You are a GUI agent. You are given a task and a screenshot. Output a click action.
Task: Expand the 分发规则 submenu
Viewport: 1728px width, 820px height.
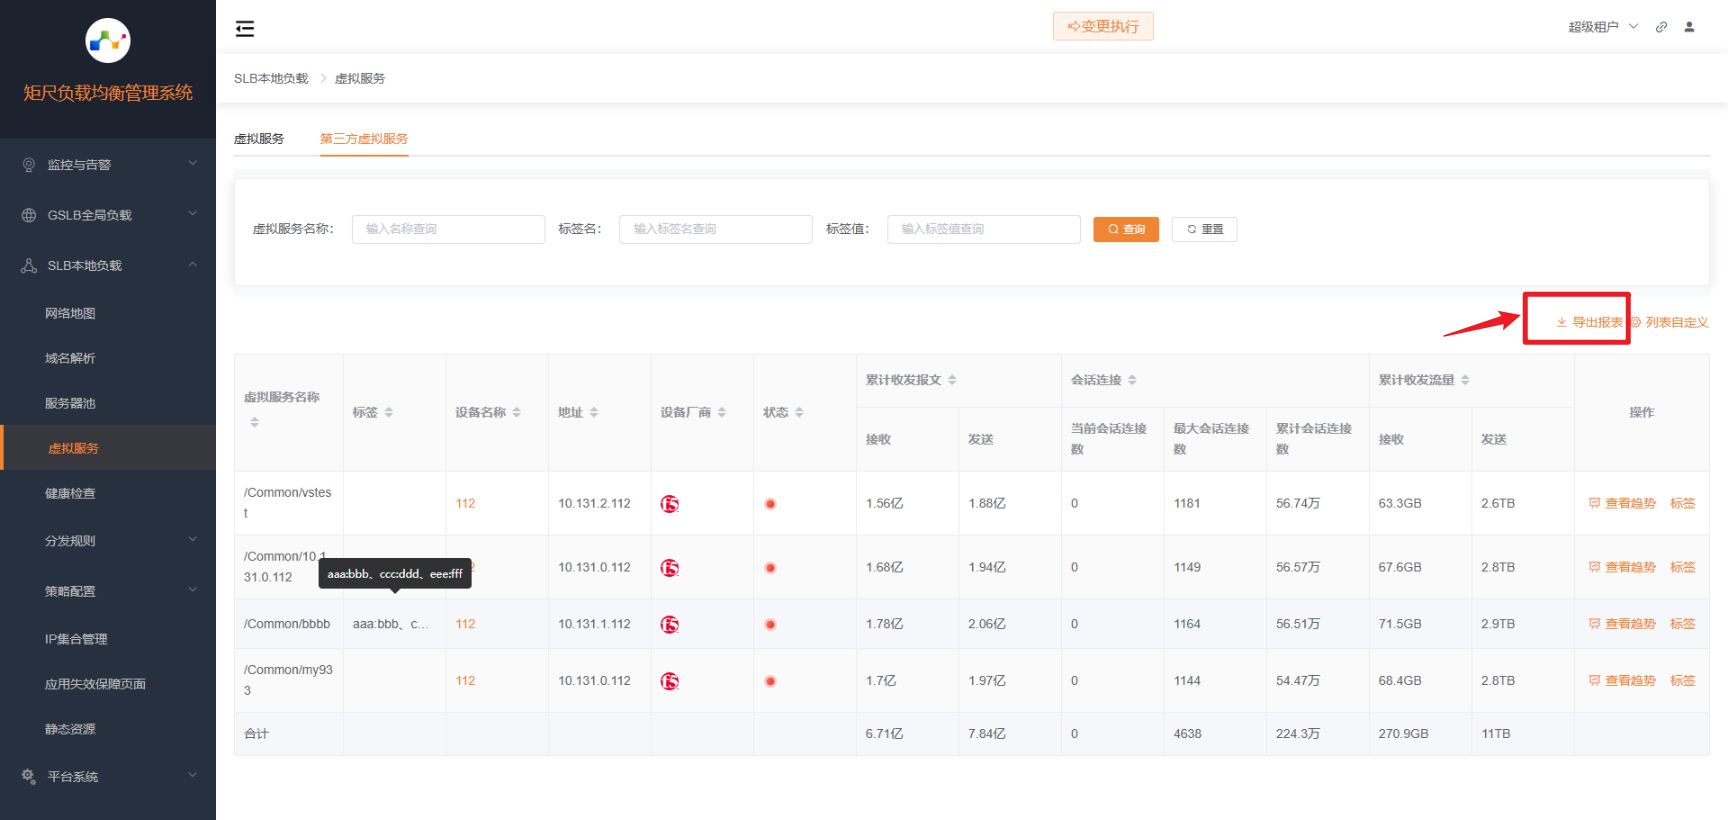tap(107, 541)
